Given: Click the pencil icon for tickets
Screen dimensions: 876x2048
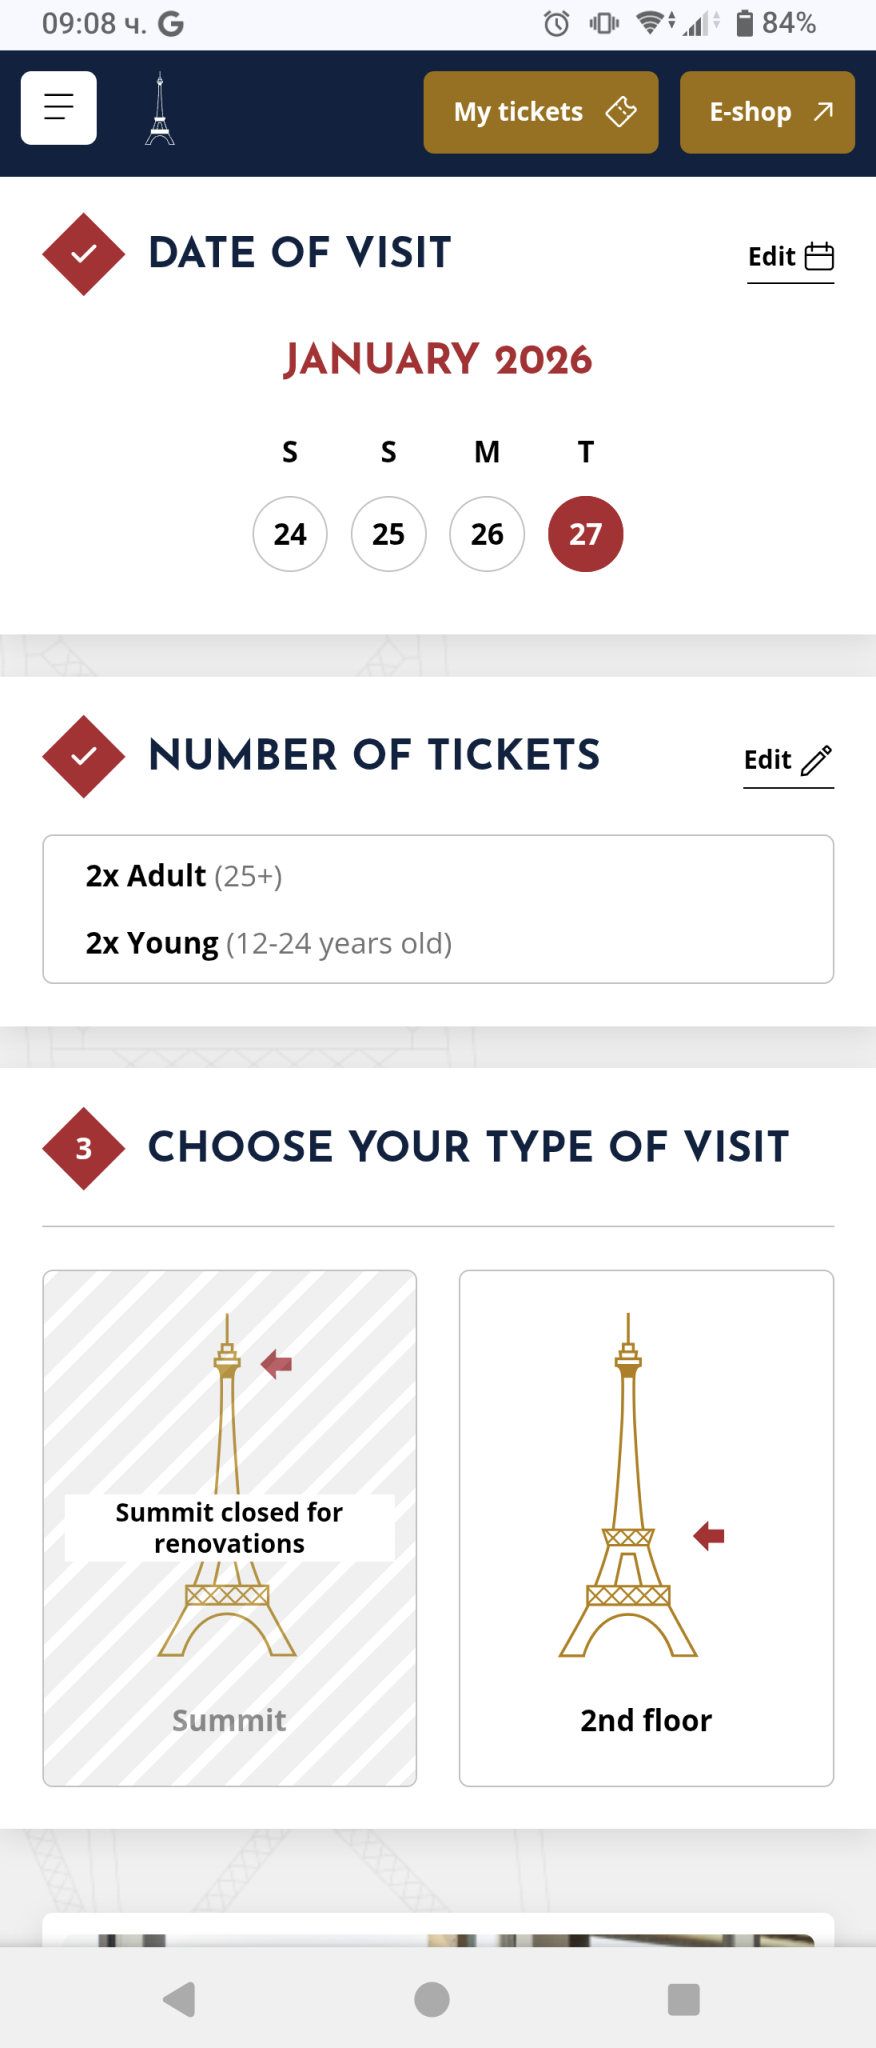Looking at the screenshot, I should click(817, 760).
